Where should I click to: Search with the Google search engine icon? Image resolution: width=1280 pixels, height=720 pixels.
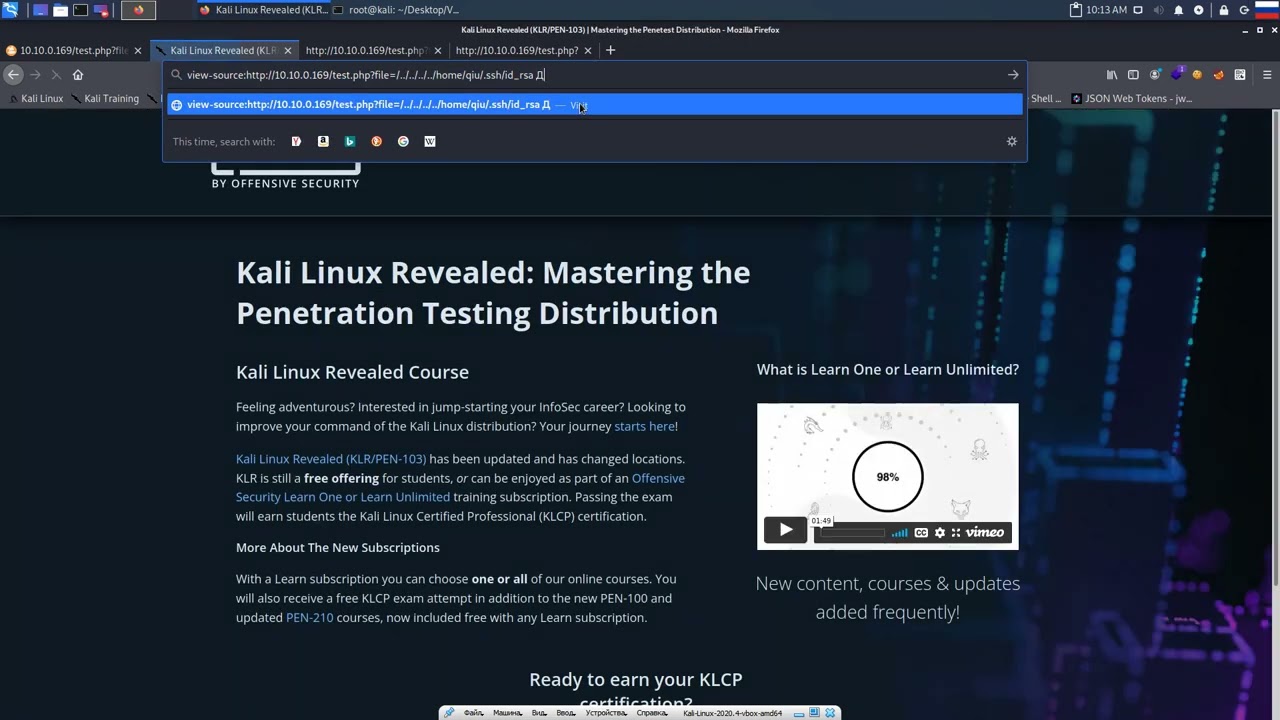403,141
